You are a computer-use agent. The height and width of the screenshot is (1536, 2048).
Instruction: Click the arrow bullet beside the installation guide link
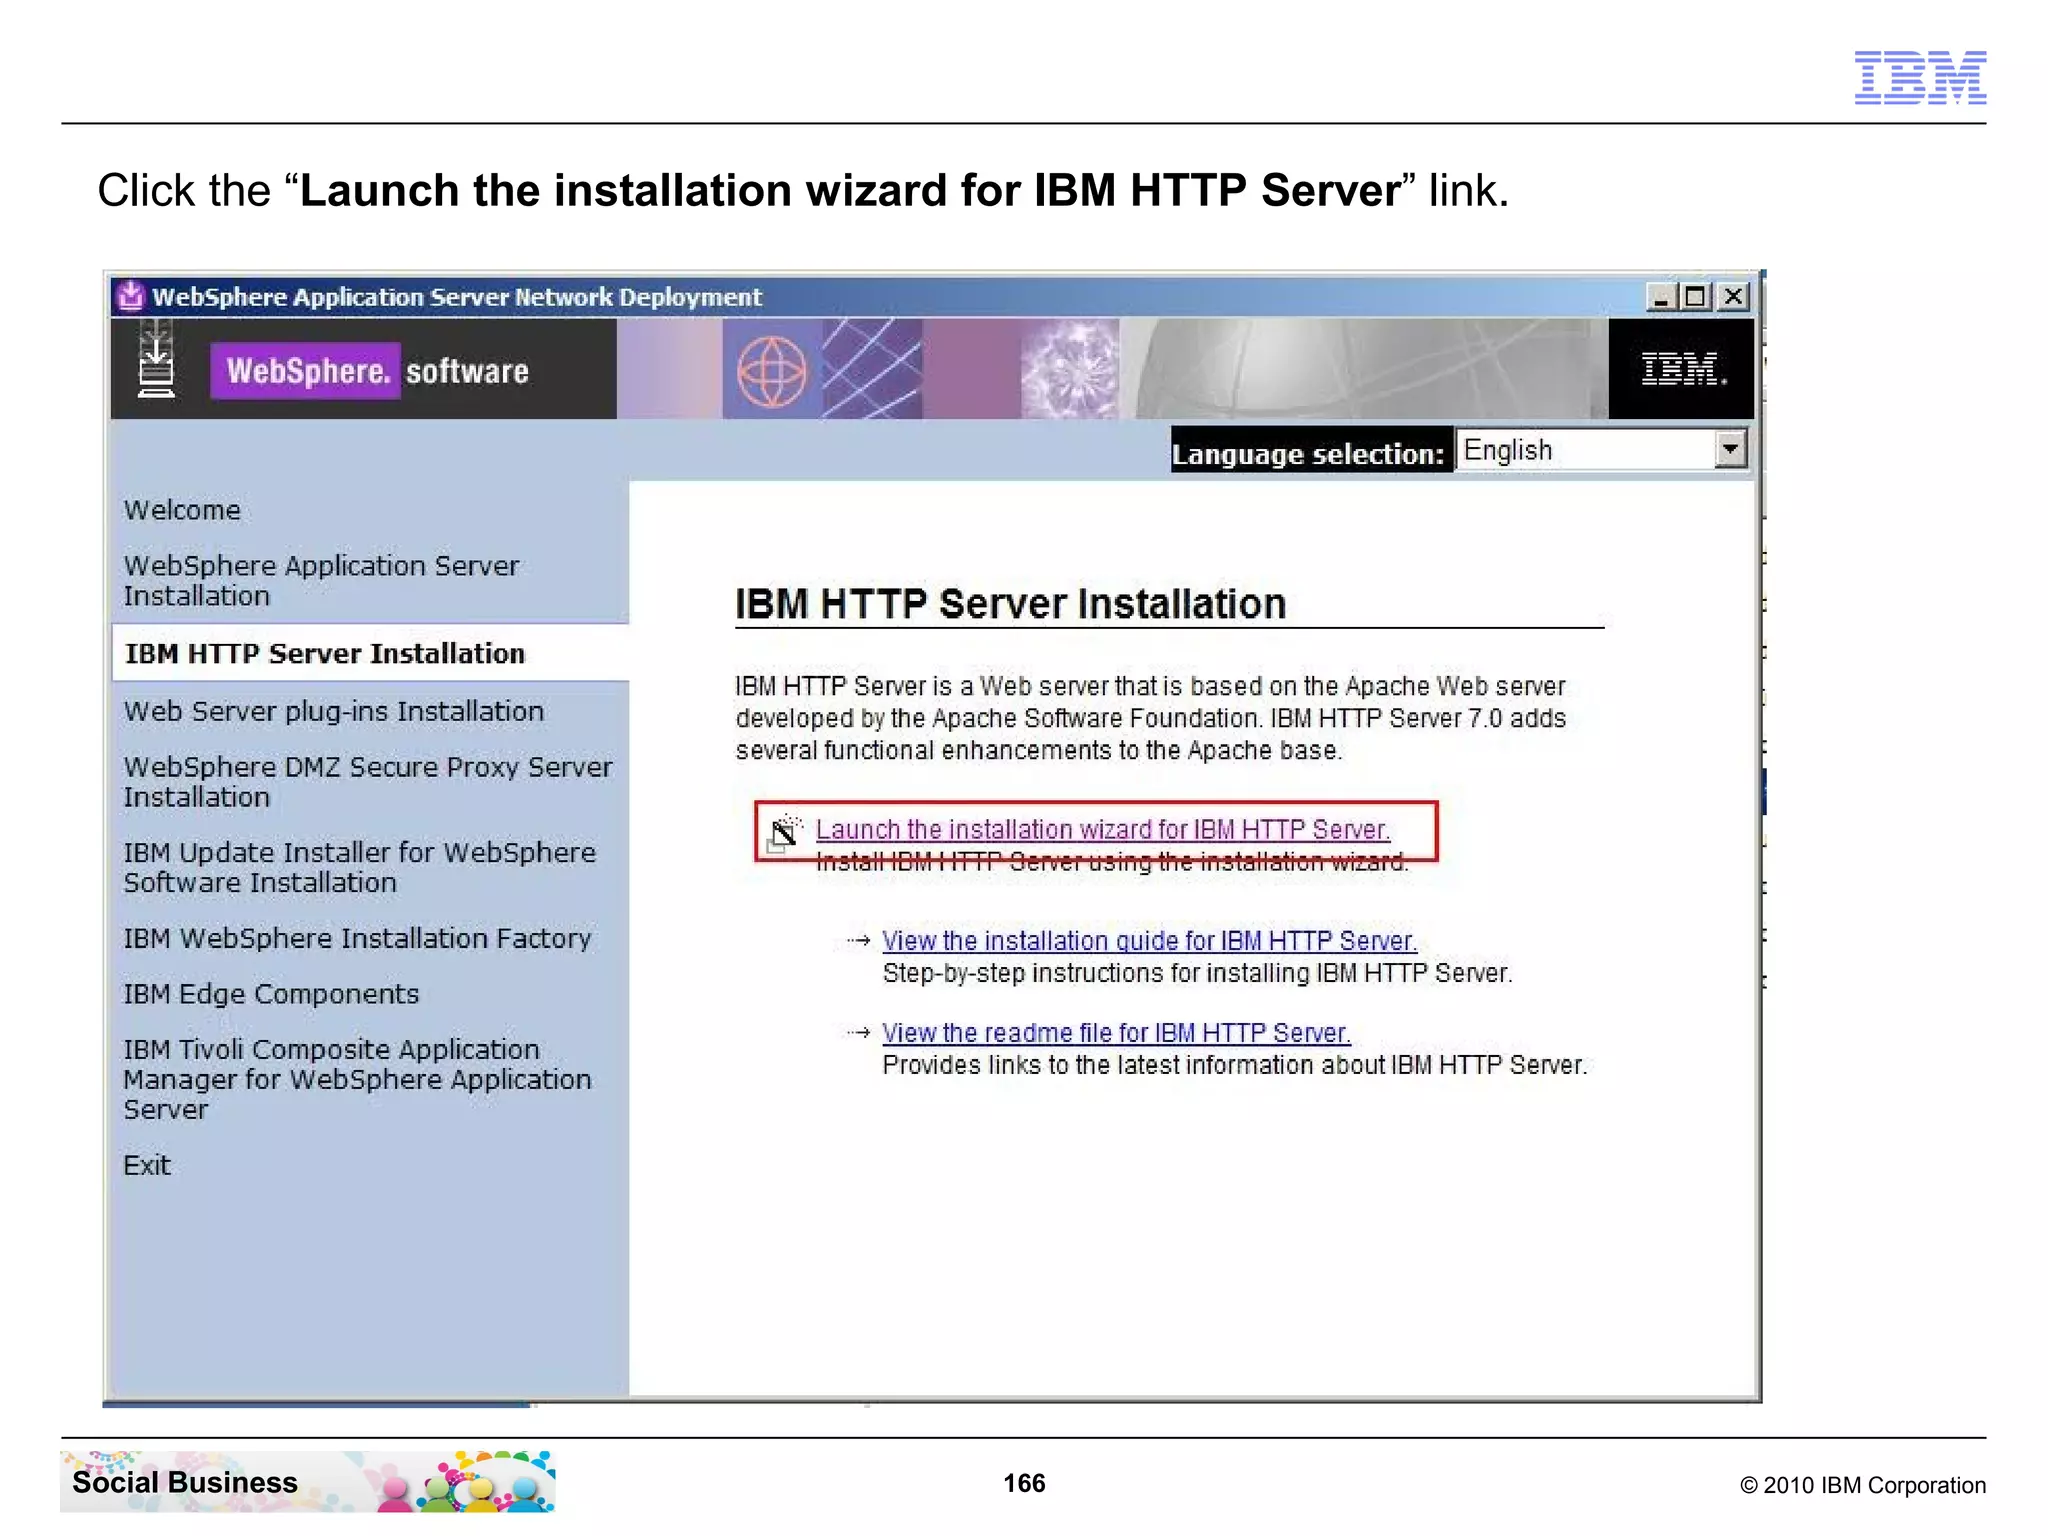[x=858, y=941]
